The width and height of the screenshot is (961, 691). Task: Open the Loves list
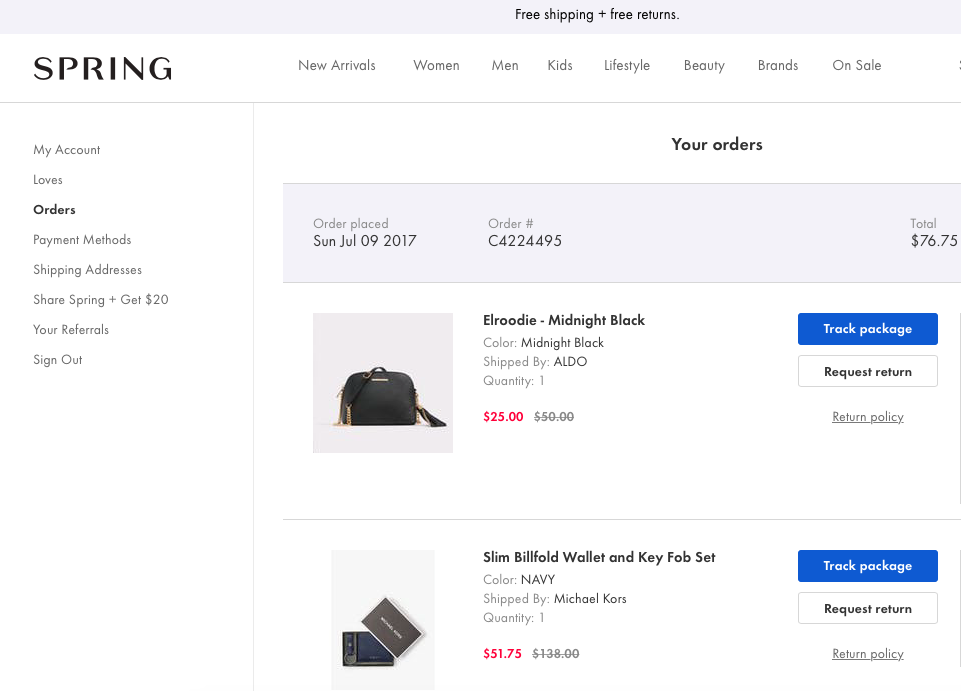pos(48,180)
